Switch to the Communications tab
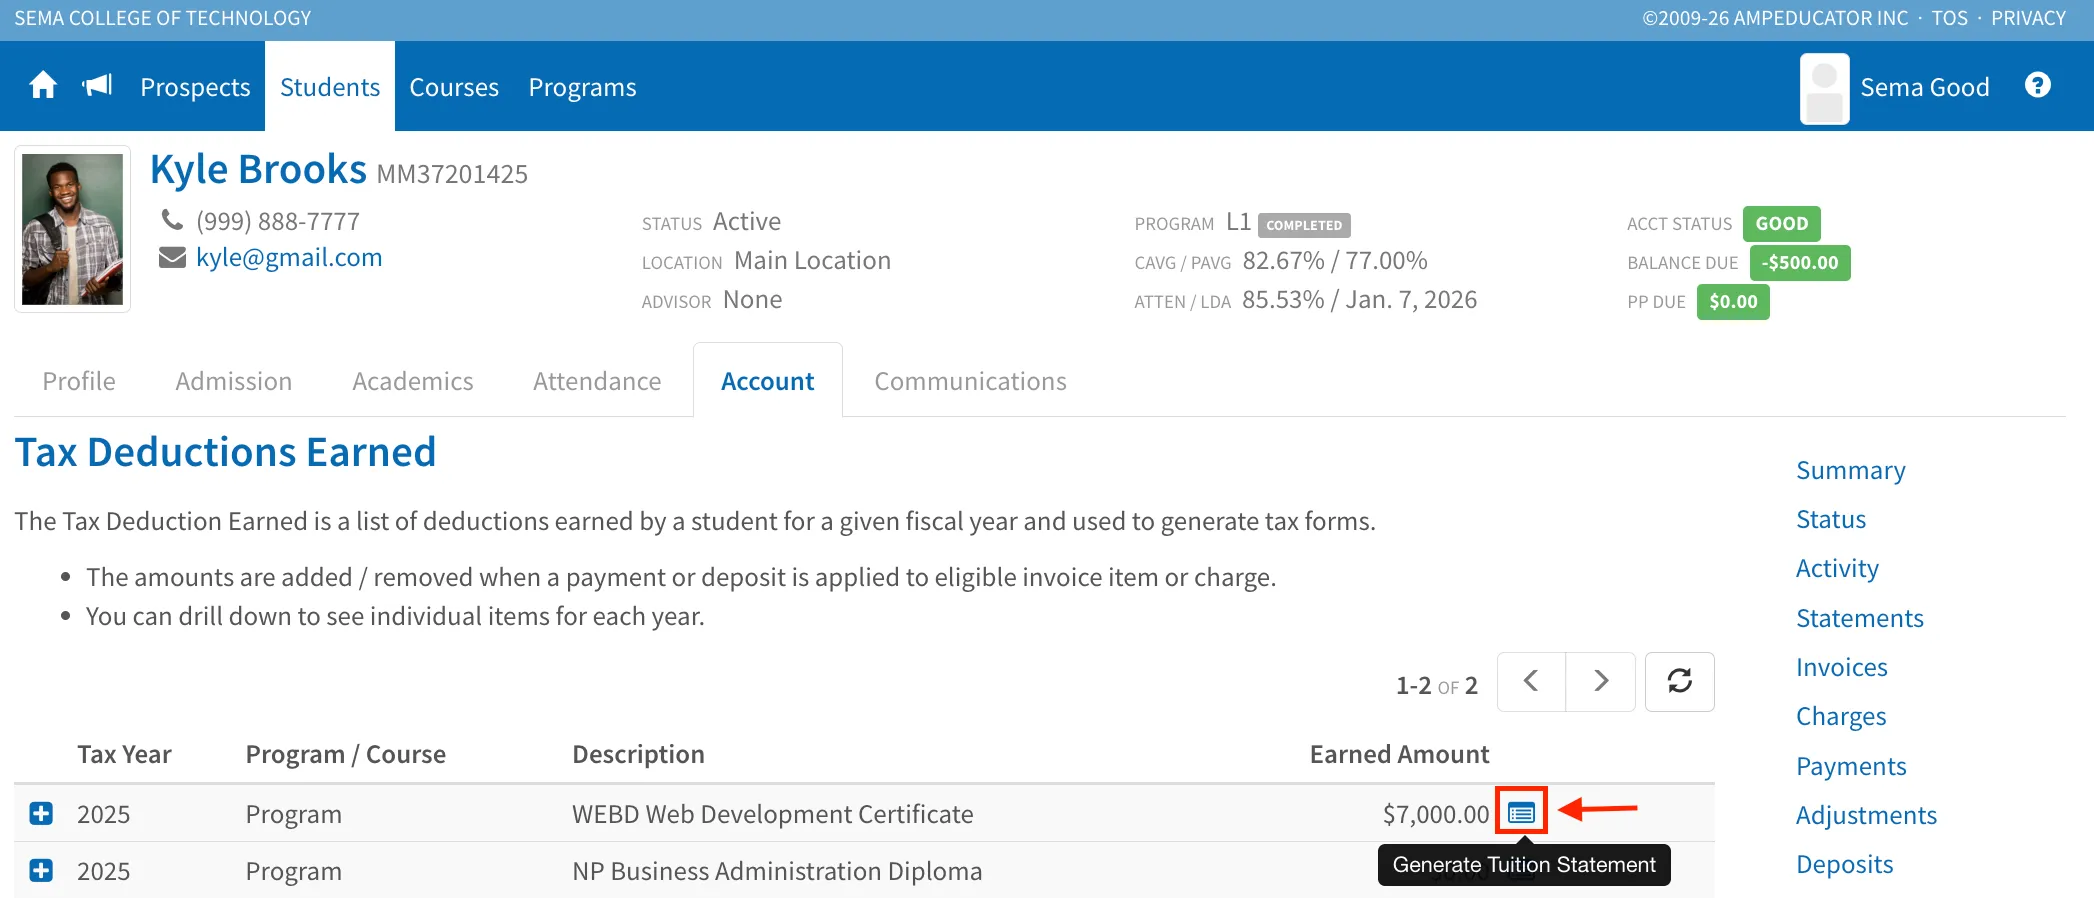 pyautogui.click(x=970, y=381)
